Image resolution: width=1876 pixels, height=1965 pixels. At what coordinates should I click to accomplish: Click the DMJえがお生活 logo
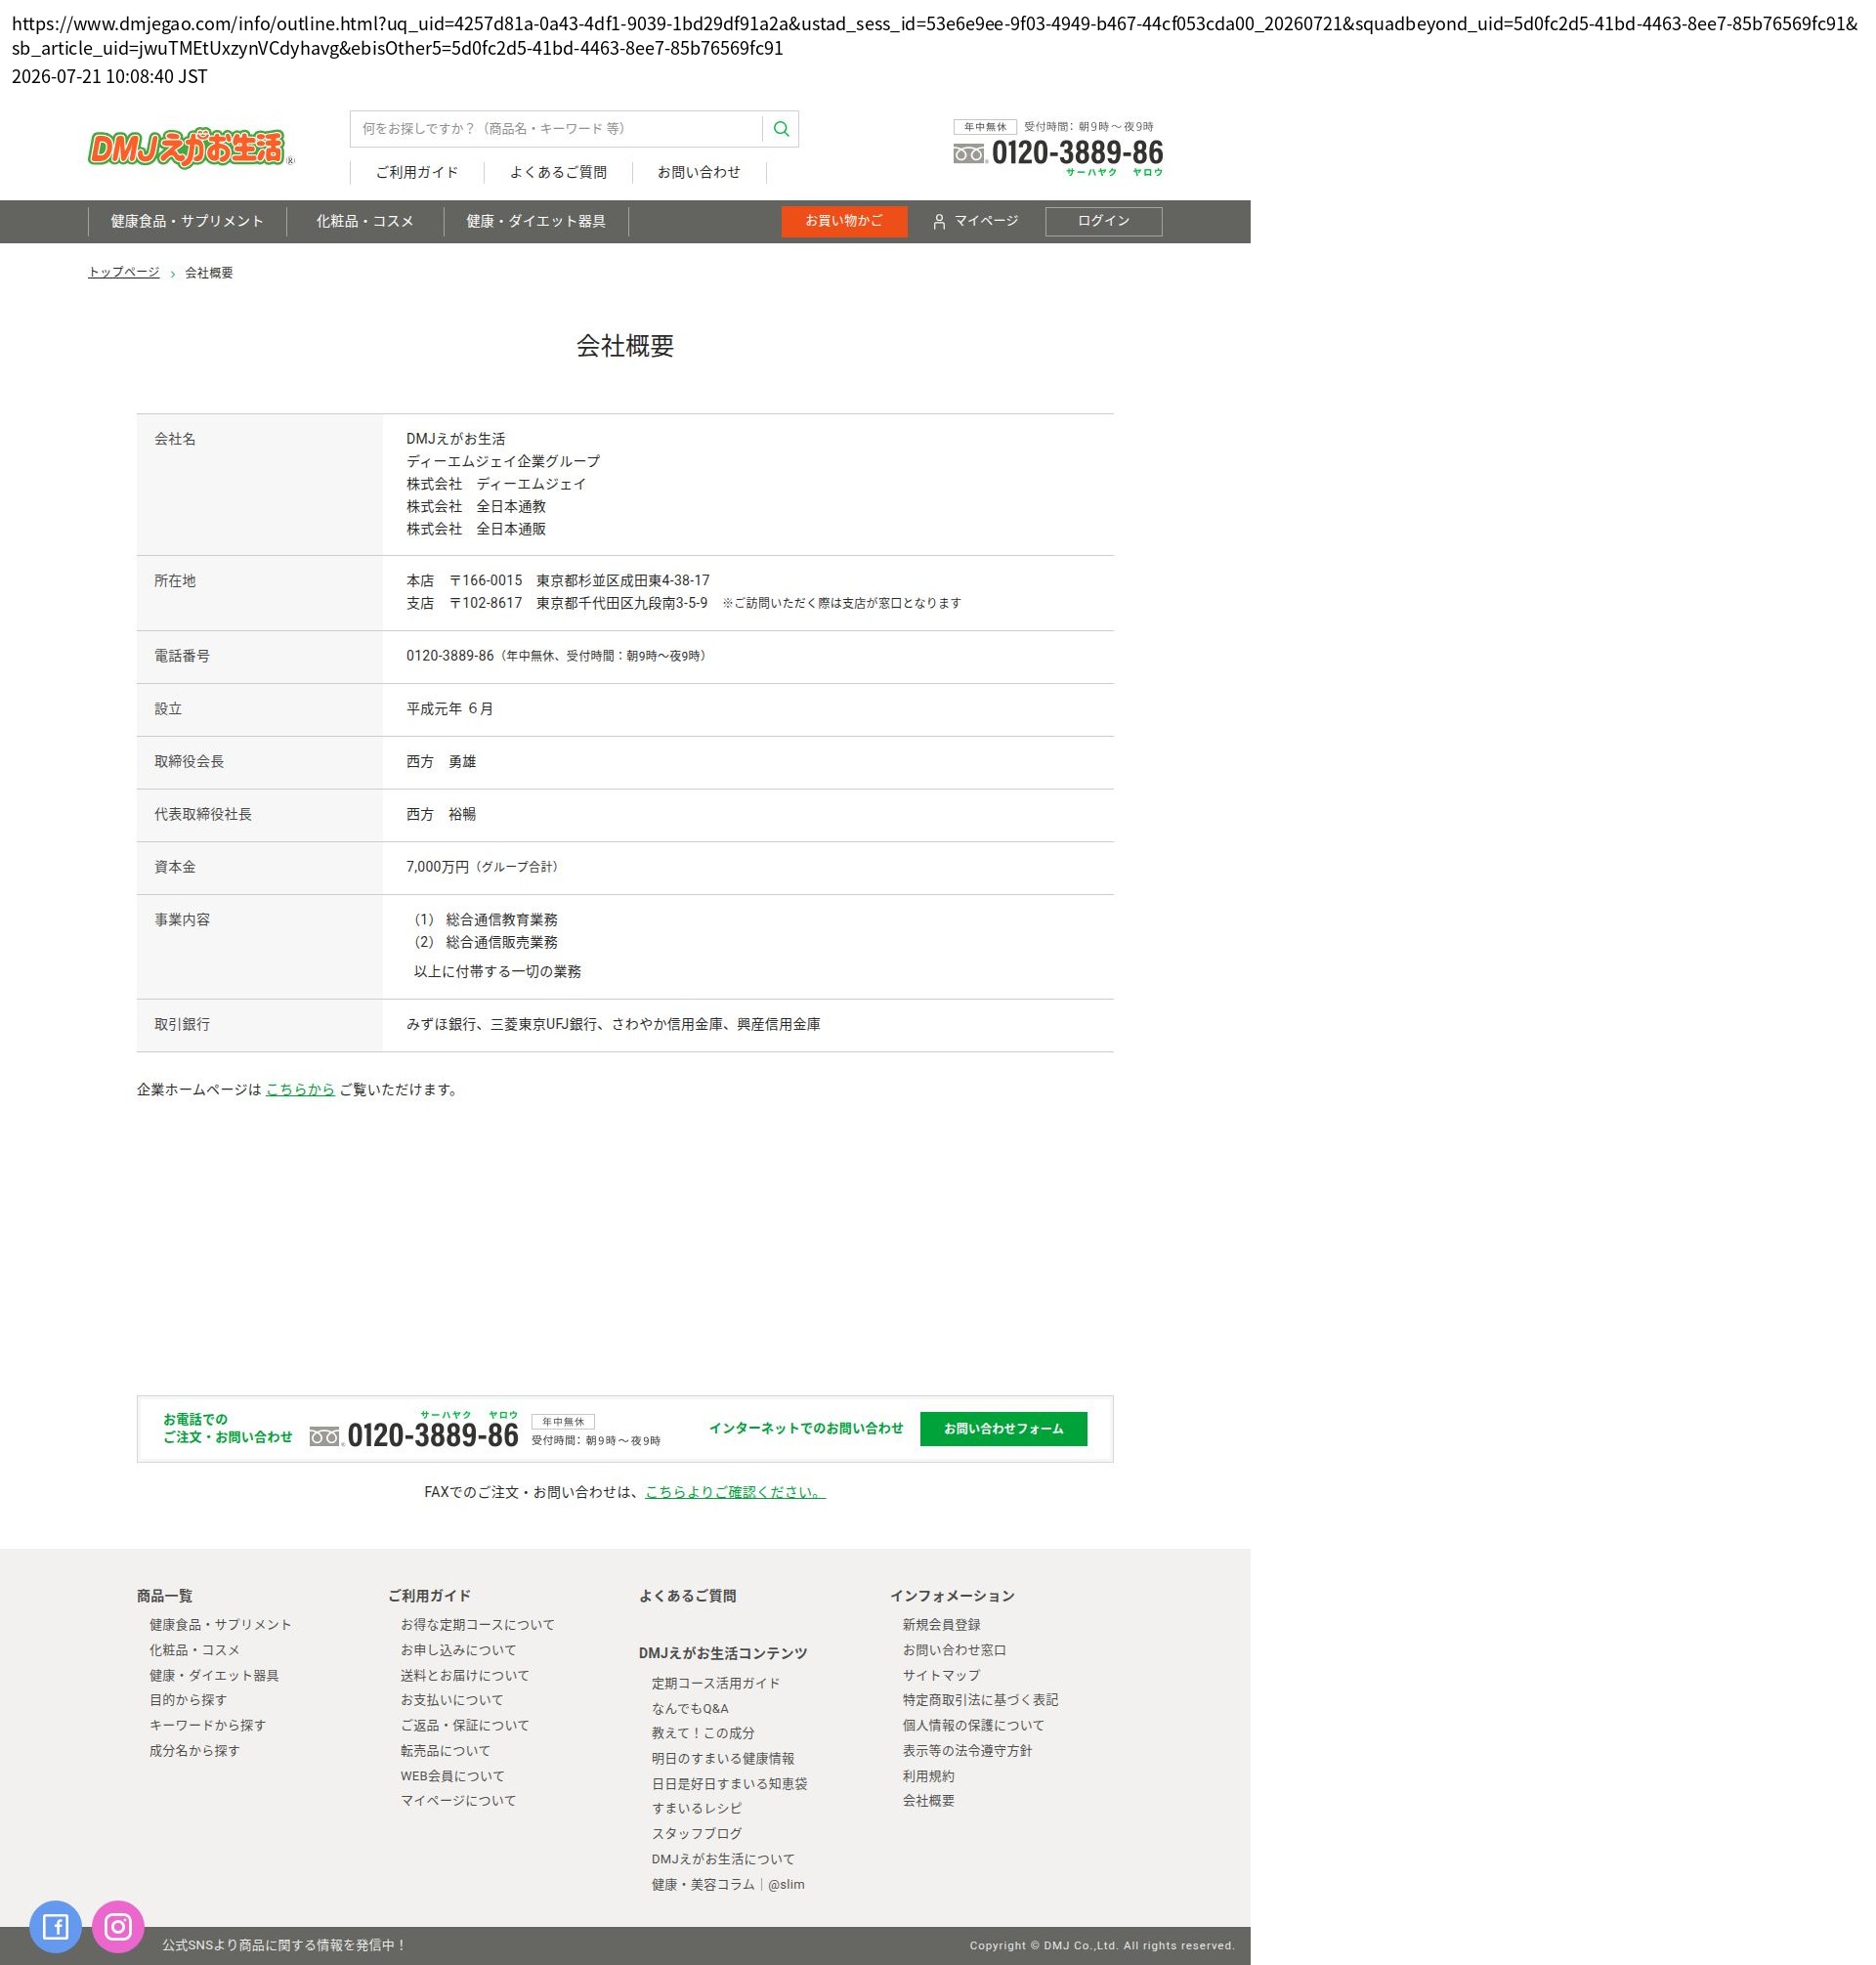pyautogui.click(x=190, y=148)
